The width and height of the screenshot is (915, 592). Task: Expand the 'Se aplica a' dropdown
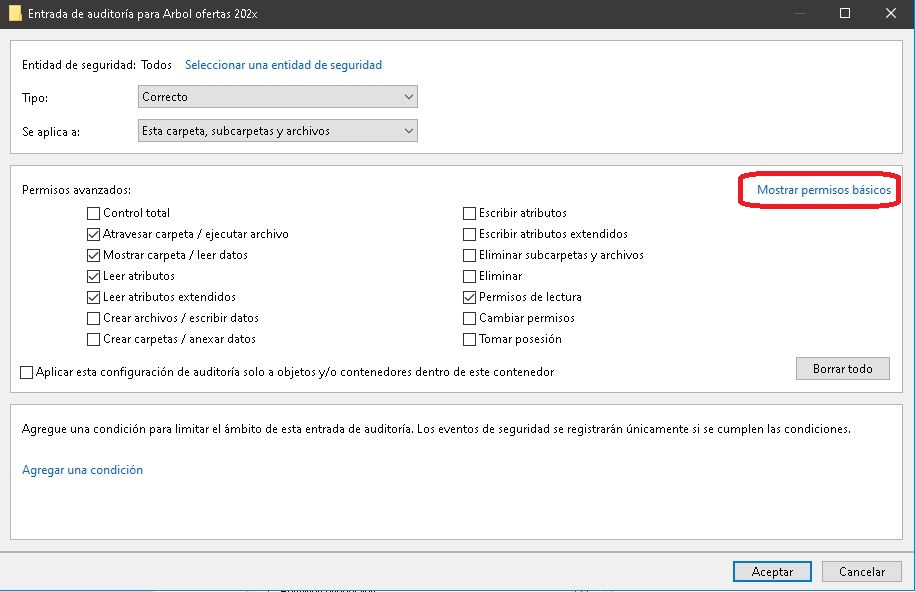(277, 131)
